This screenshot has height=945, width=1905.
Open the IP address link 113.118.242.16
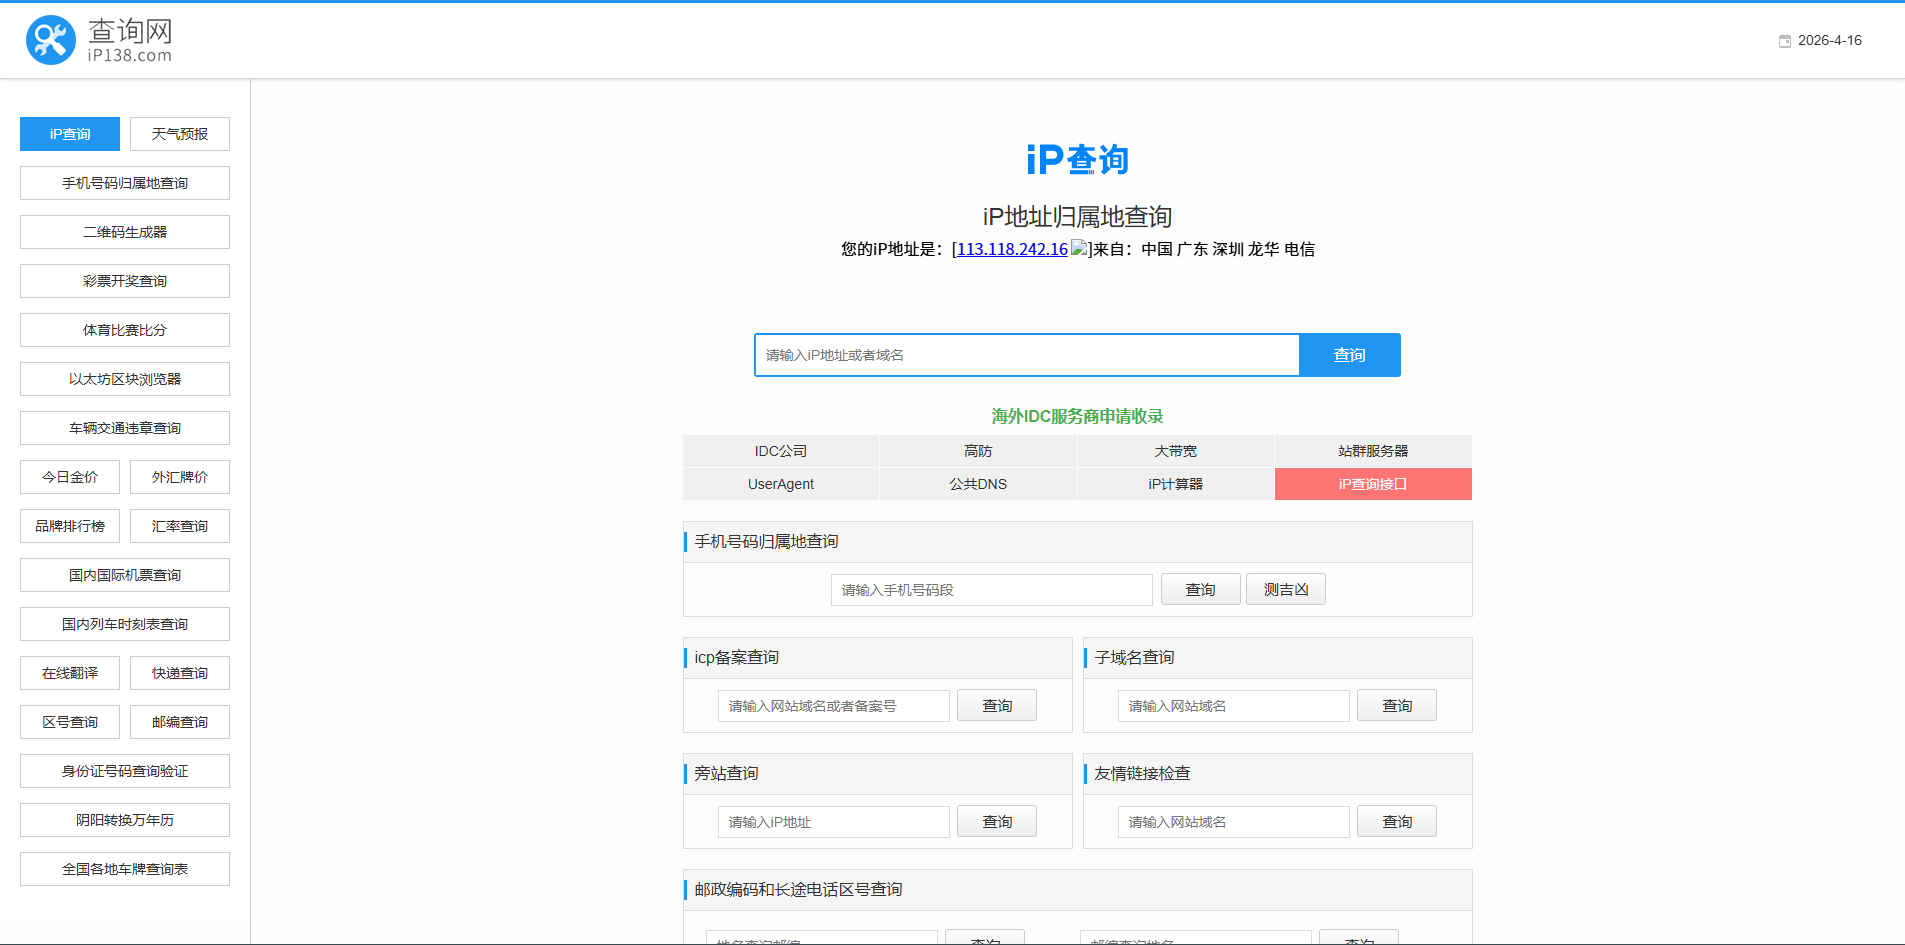click(x=1010, y=250)
